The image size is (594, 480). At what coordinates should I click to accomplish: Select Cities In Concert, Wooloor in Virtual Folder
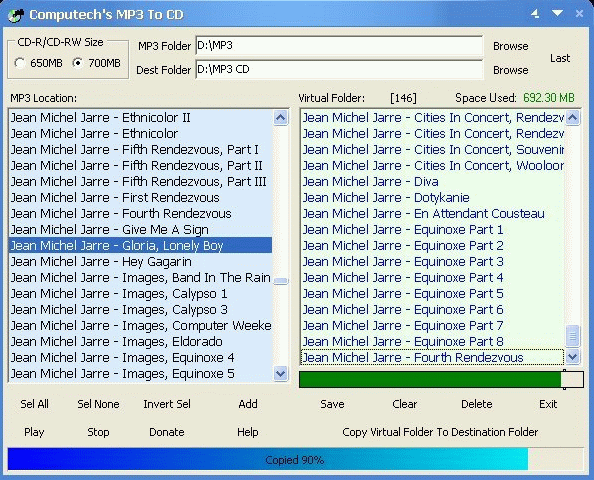coord(432,166)
